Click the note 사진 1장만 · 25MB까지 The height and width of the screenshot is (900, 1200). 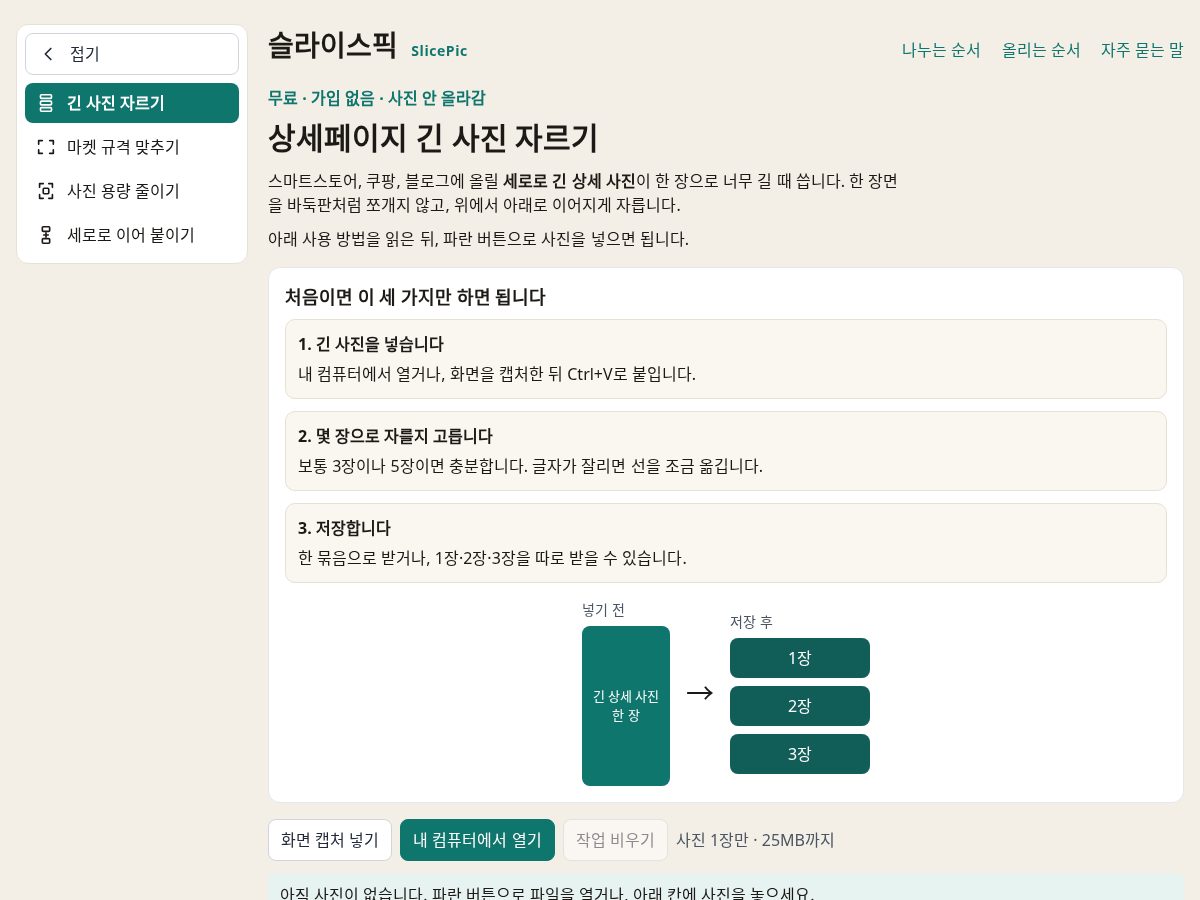pos(755,840)
